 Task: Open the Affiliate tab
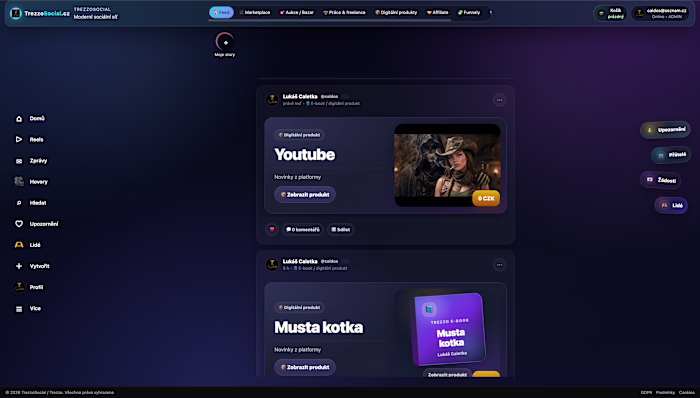coord(438,12)
